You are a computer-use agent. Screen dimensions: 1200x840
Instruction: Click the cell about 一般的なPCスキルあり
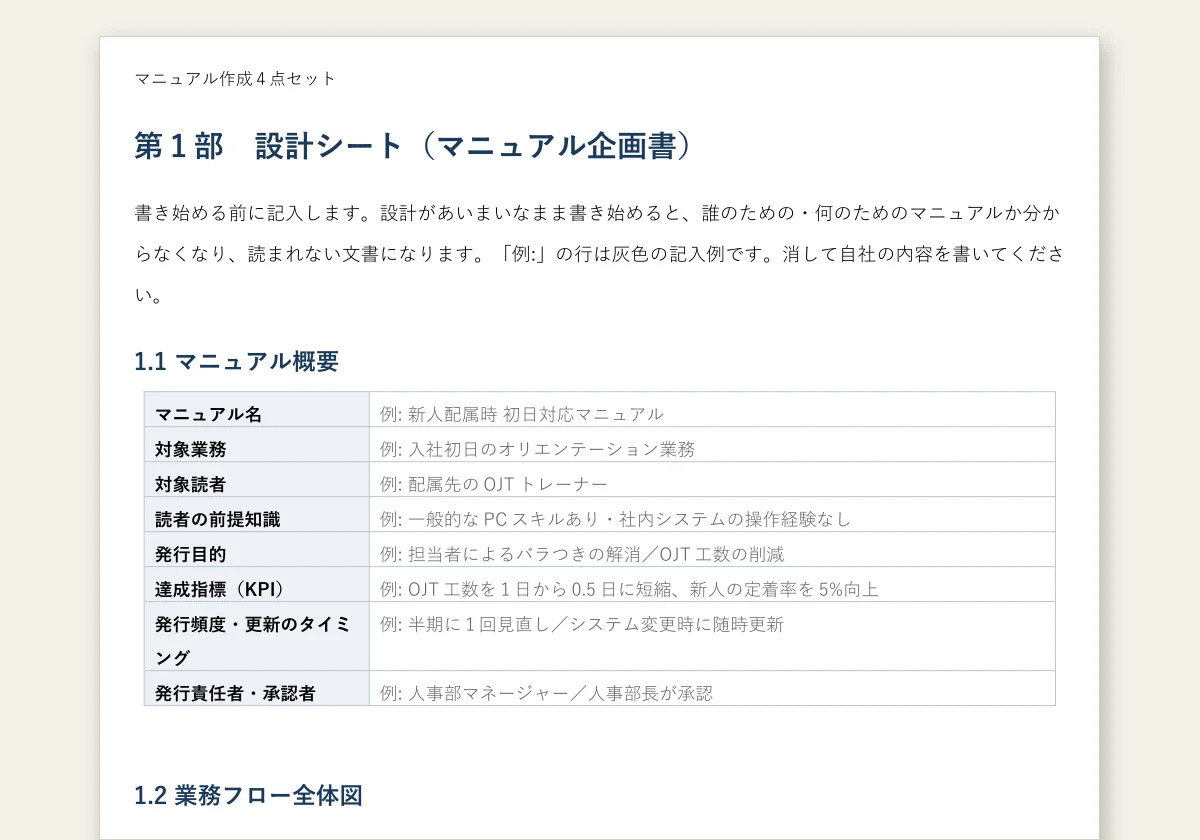click(712, 515)
